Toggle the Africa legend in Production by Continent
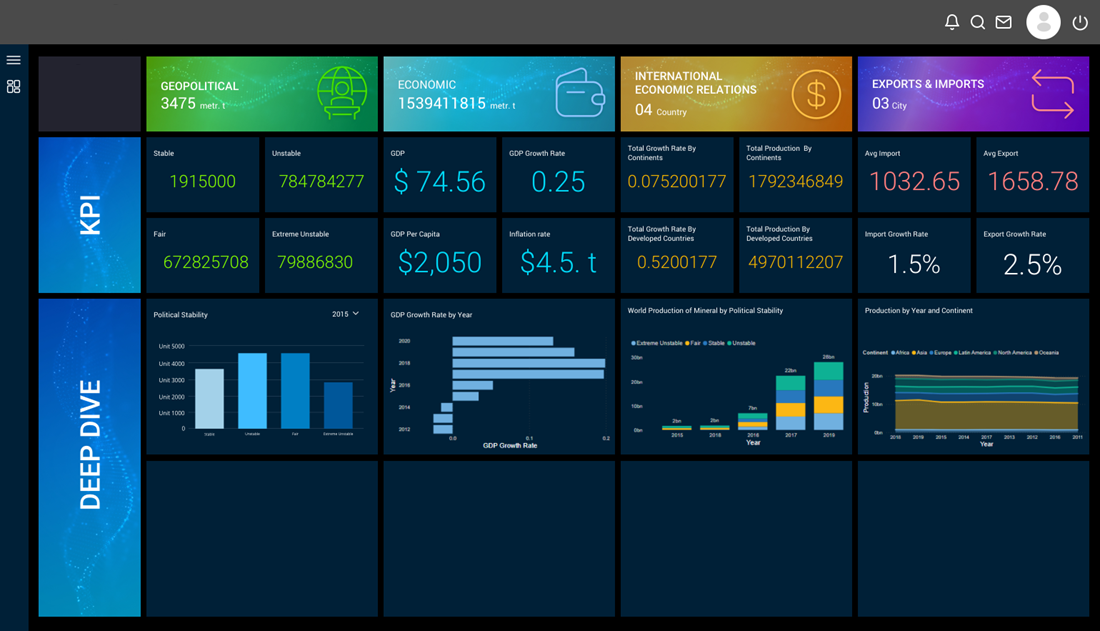The height and width of the screenshot is (631, 1100). 901,352
